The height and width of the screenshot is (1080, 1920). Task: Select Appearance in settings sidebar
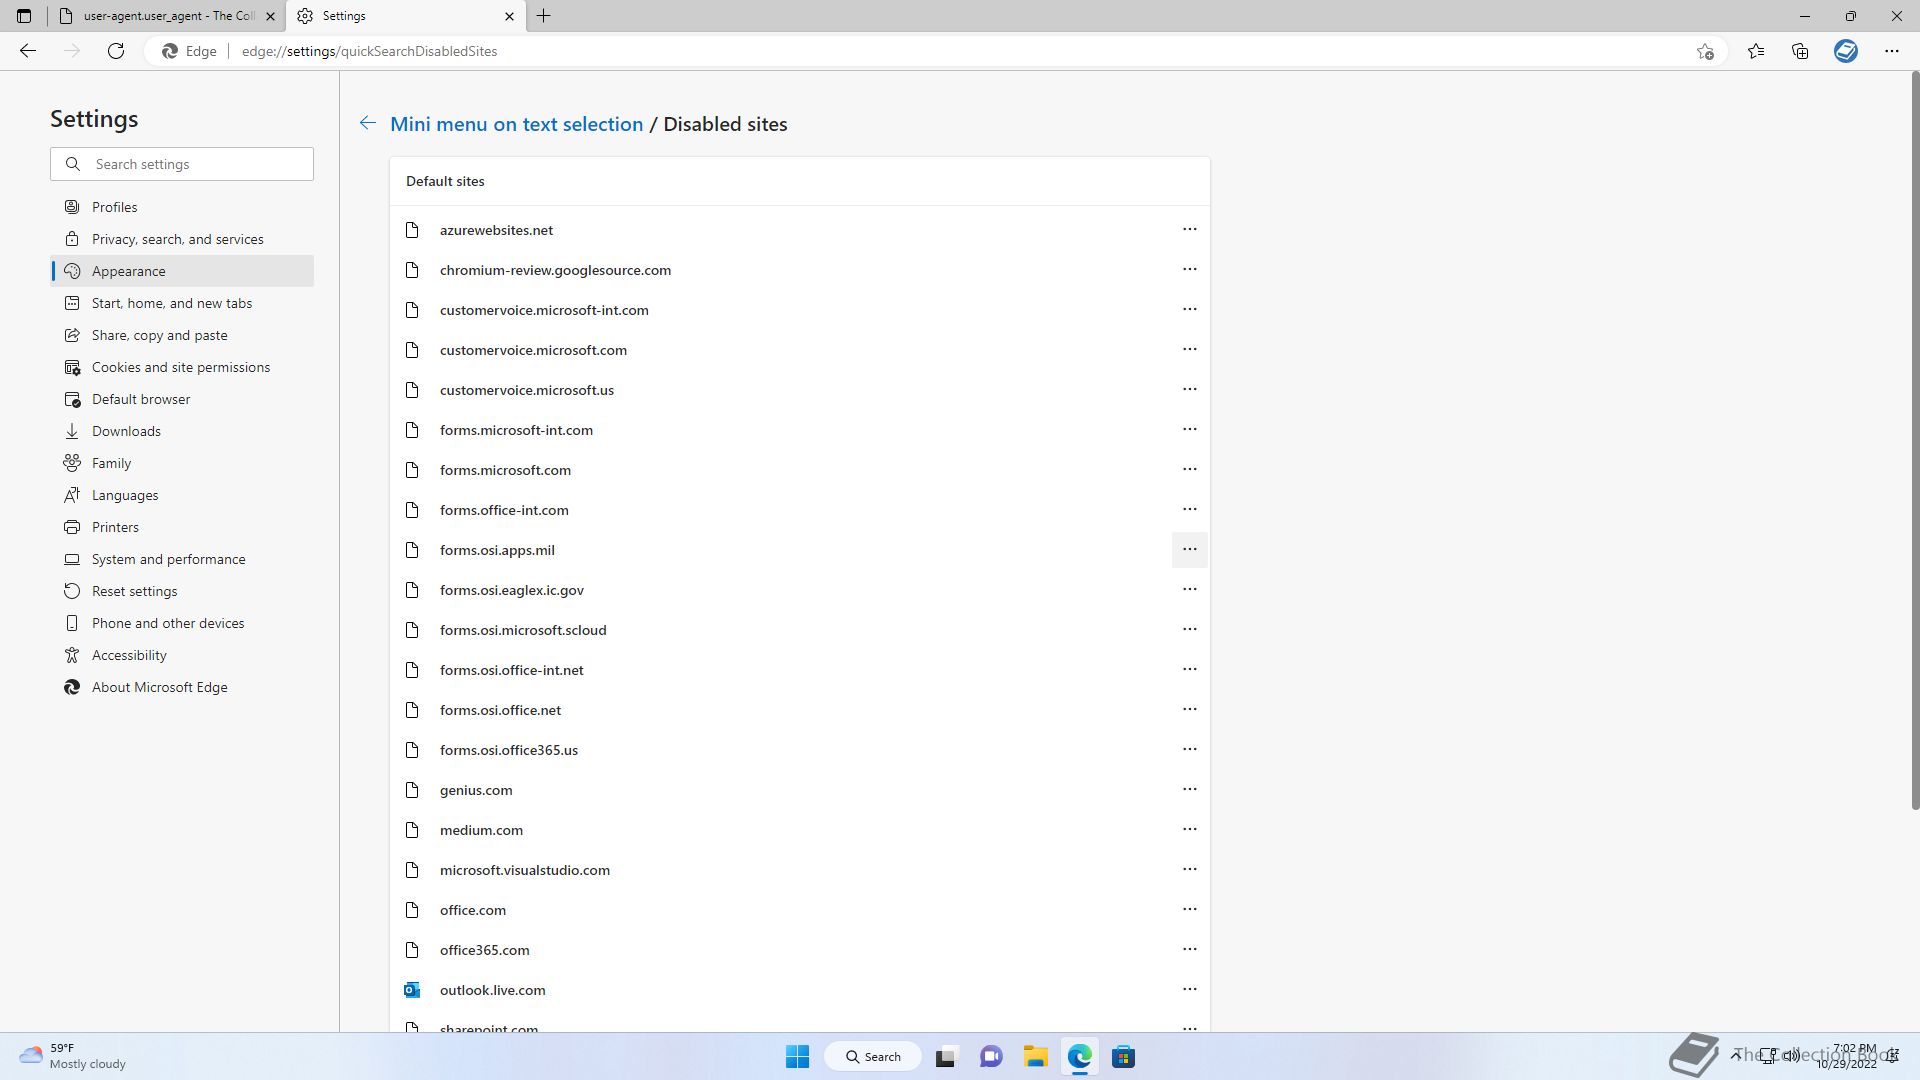coord(182,271)
